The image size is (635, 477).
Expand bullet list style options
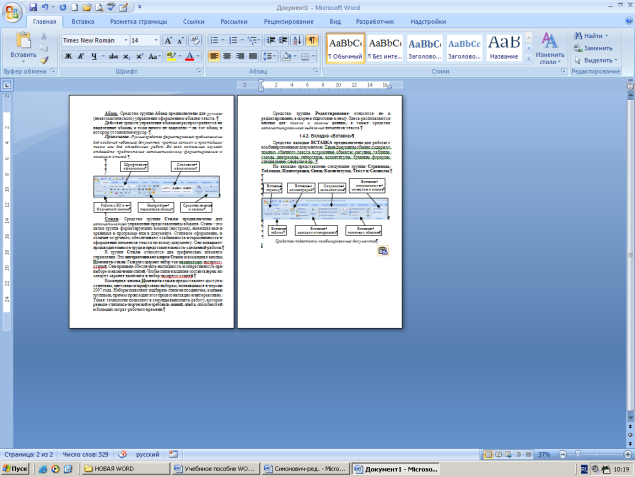click(223, 40)
